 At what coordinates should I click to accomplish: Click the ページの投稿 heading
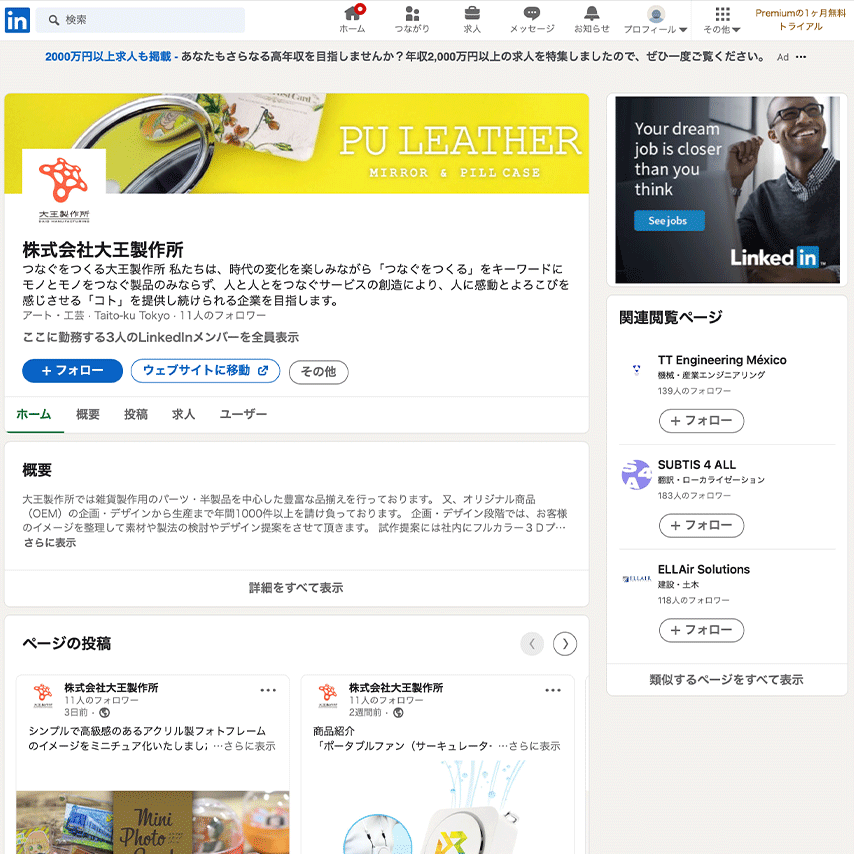coord(66,644)
